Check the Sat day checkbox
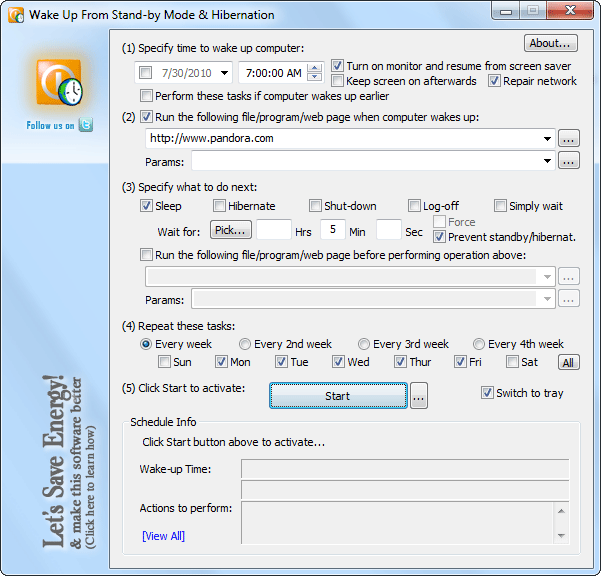The width and height of the screenshot is (601, 576). click(512, 362)
